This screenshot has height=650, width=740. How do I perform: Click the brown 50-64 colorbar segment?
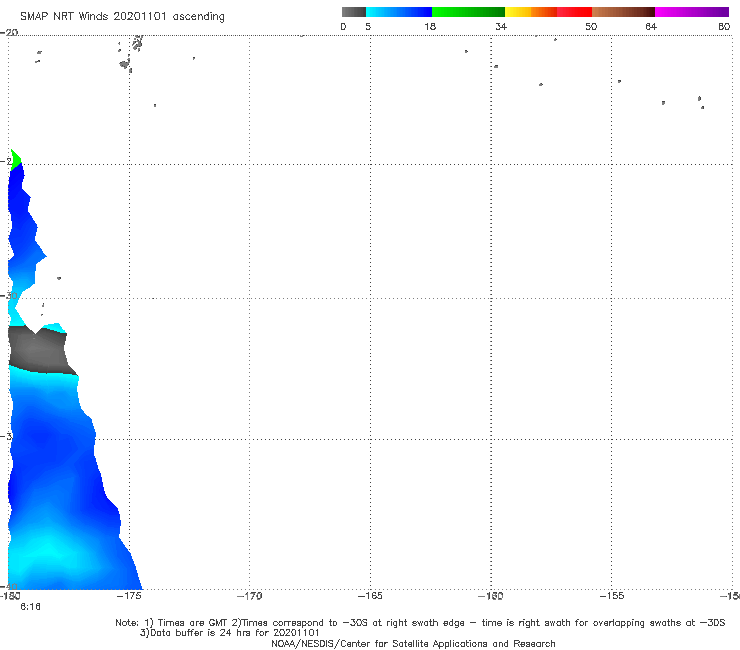(623, 12)
